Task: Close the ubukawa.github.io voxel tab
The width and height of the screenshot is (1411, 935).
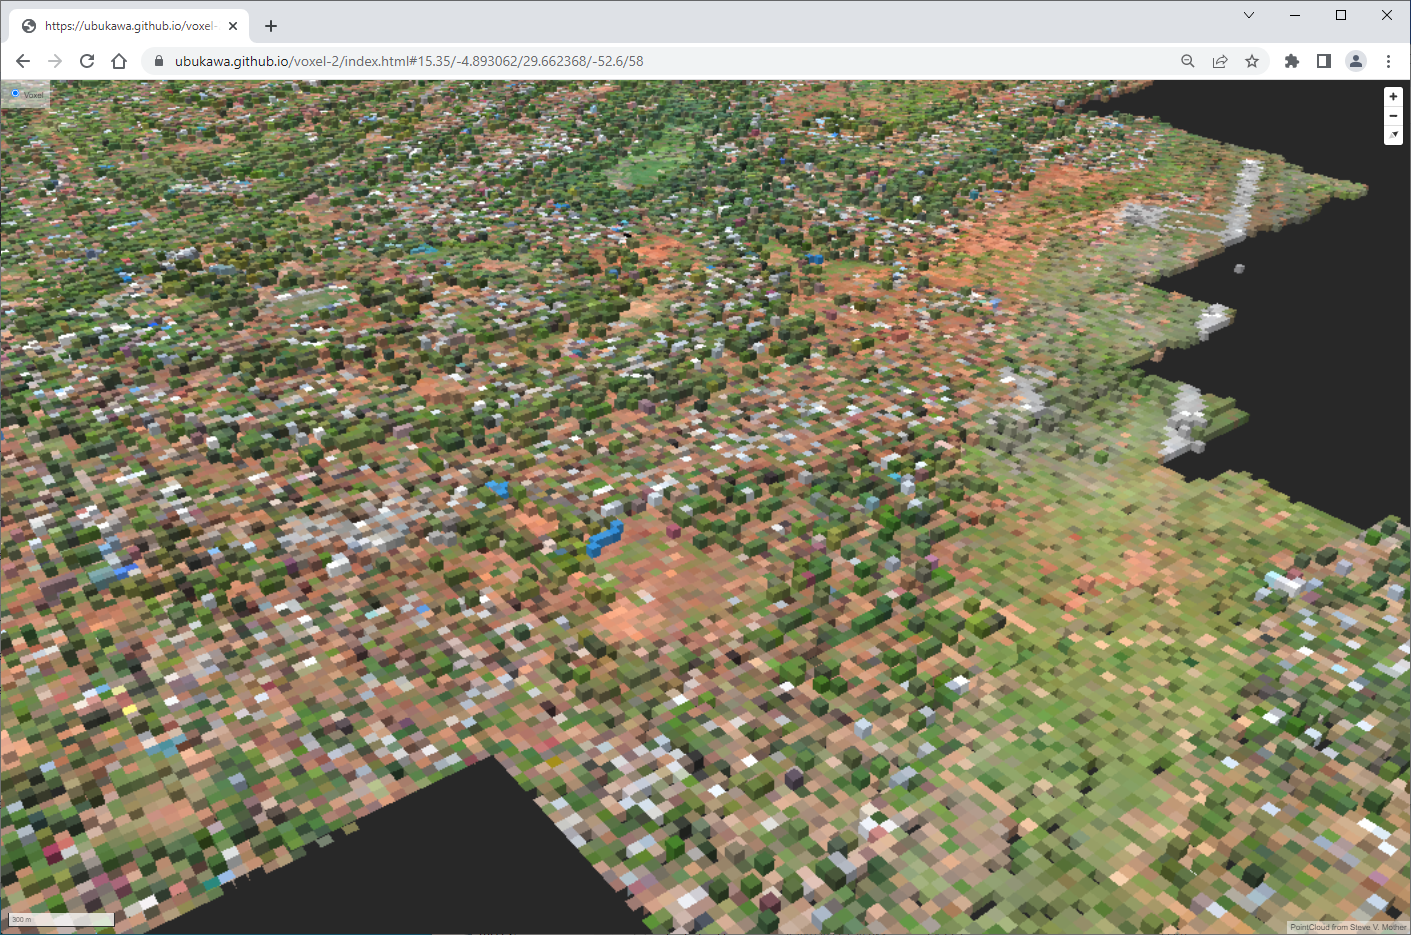Action: (x=233, y=26)
